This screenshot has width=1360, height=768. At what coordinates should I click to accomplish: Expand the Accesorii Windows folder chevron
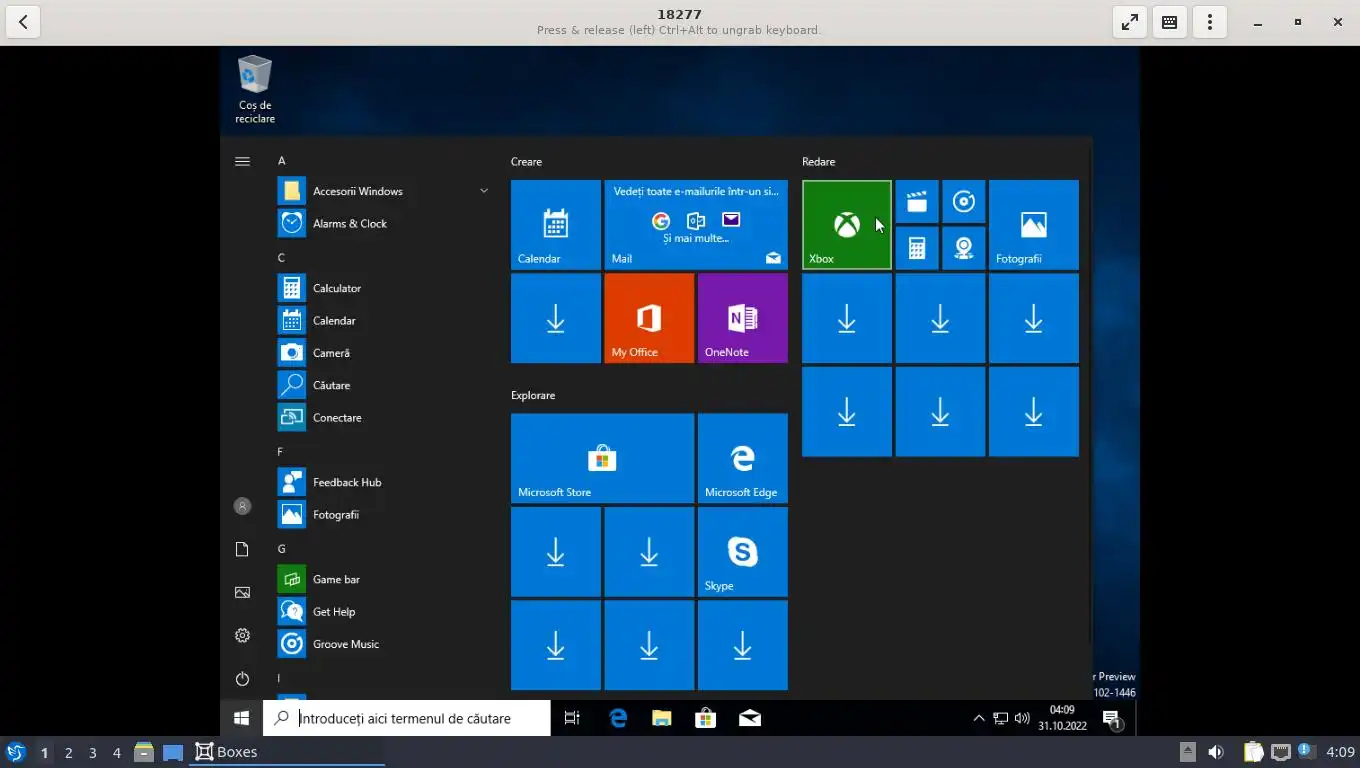[484, 191]
